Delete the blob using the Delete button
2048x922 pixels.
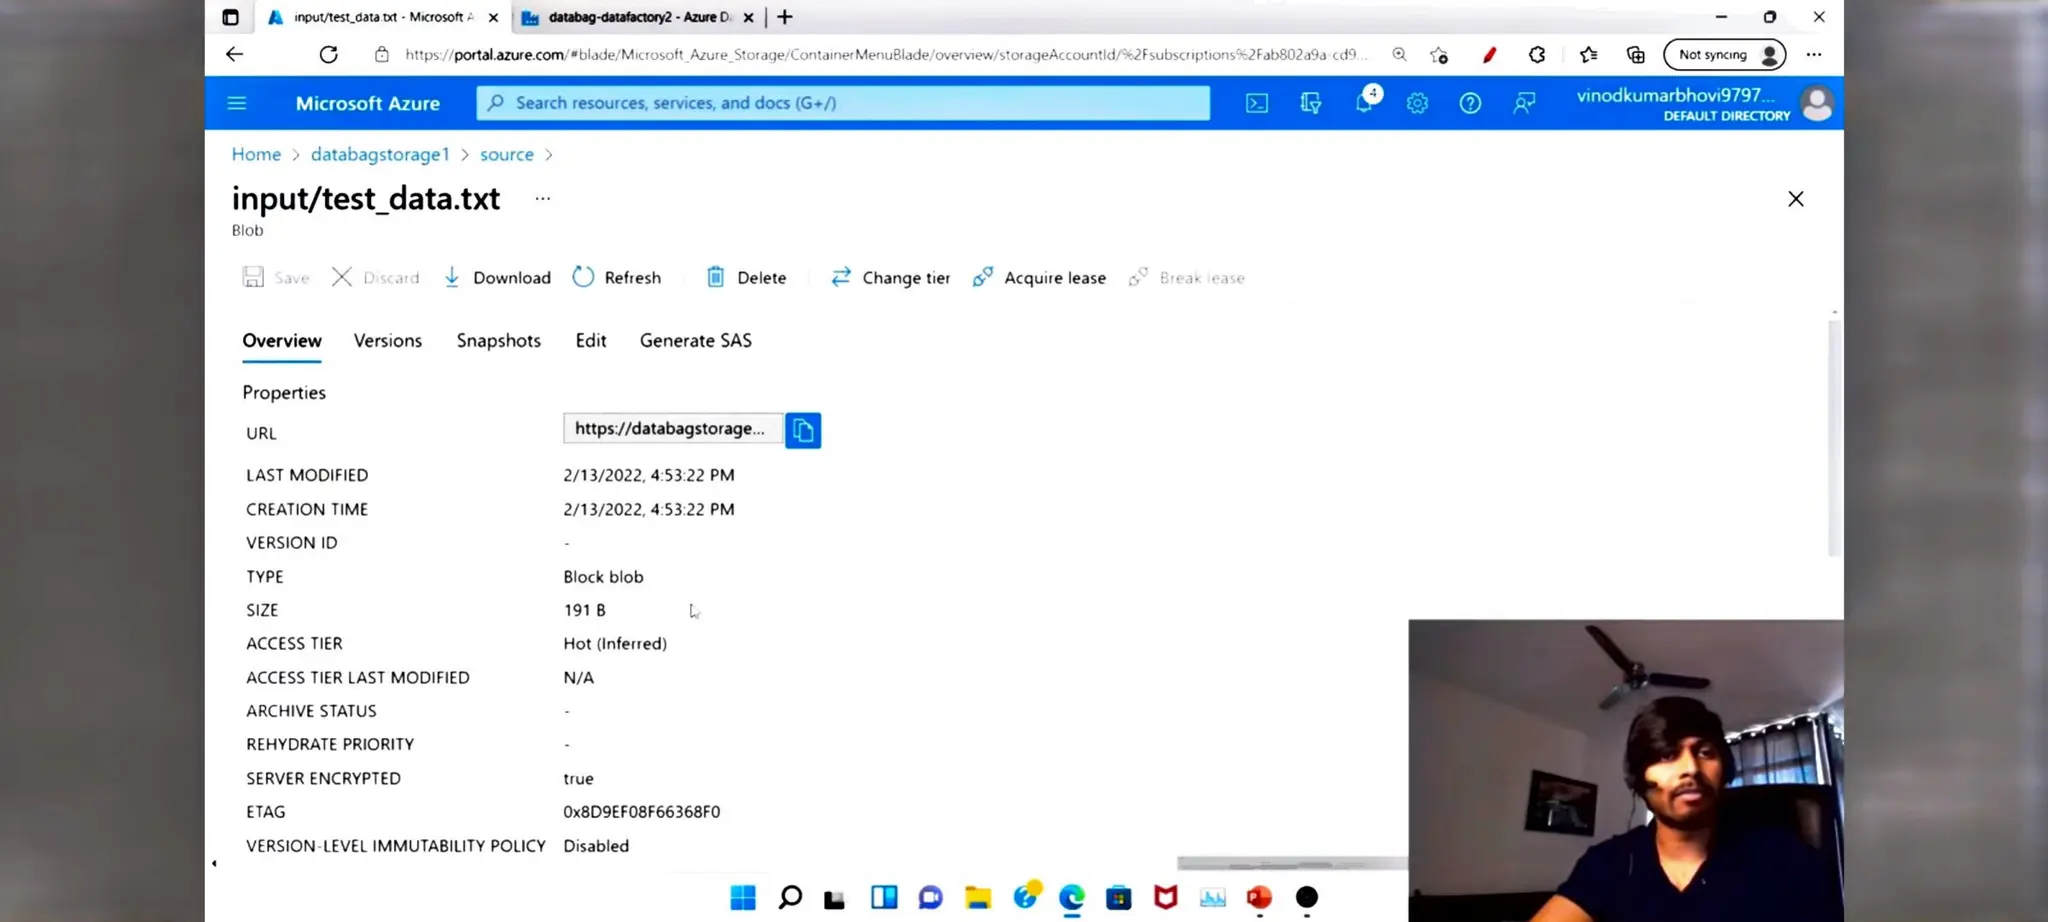746,278
